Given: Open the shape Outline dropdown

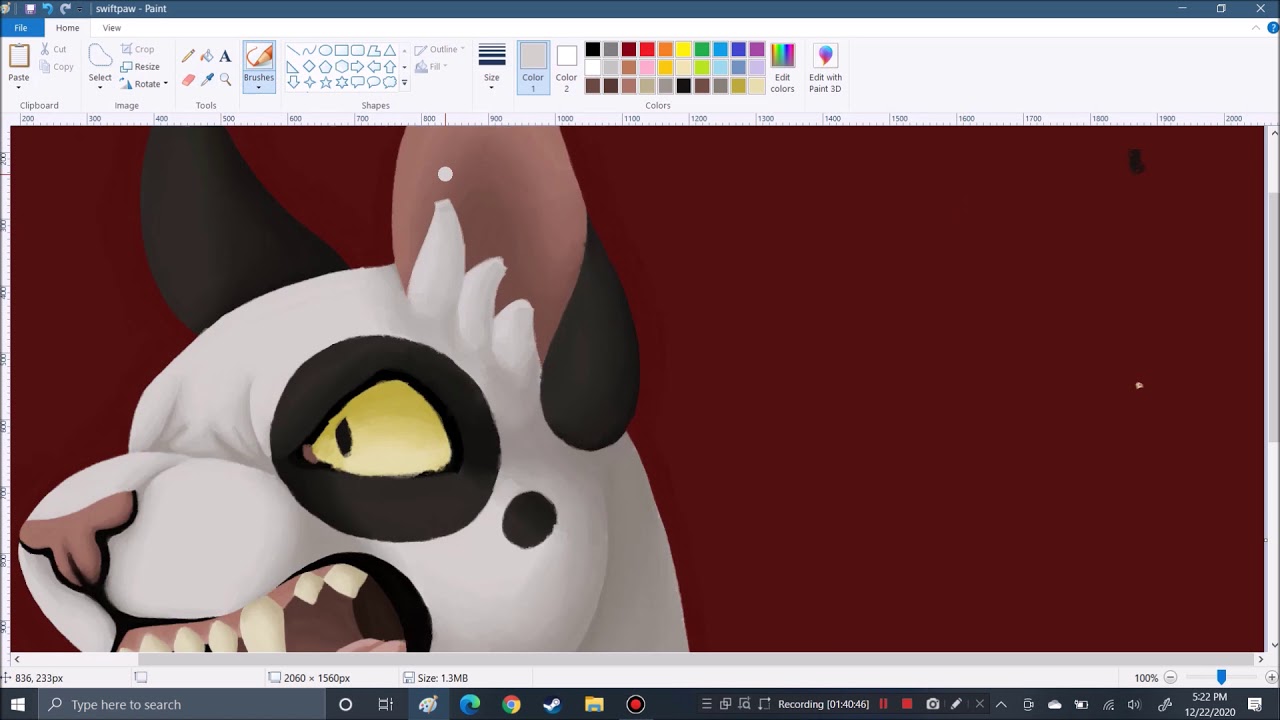Looking at the screenshot, I should pyautogui.click(x=440, y=49).
